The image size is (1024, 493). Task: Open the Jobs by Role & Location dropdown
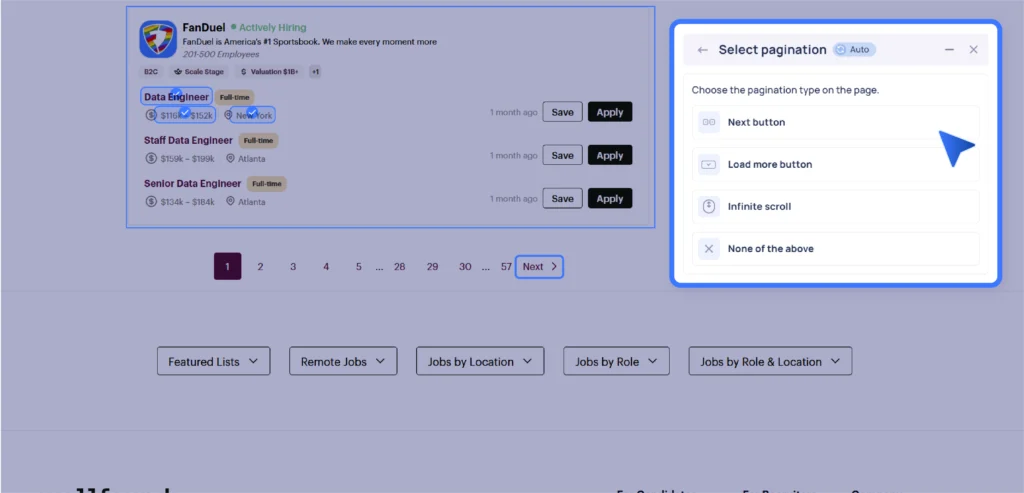[770, 361]
